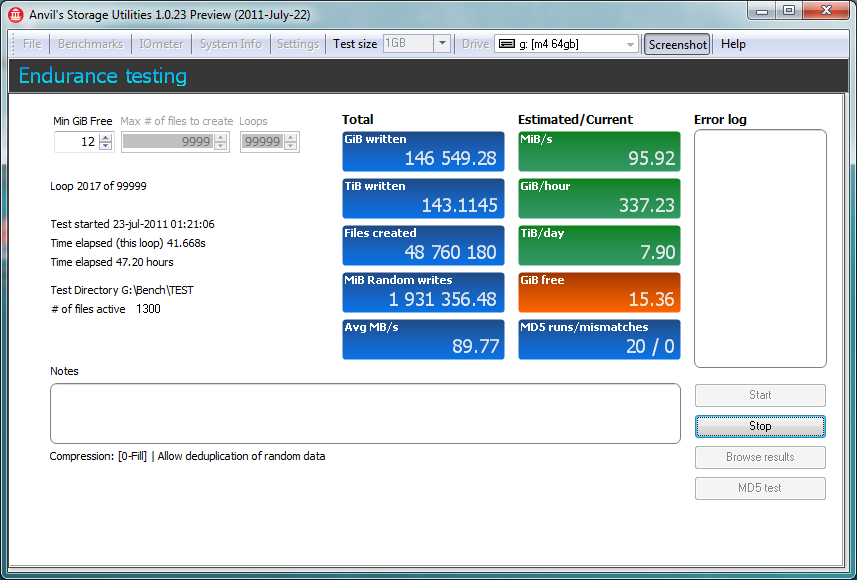The width and height of the screenshot is (857, 580).
Task: Select the Avg MB/s tile
Action: pos(423,339)
